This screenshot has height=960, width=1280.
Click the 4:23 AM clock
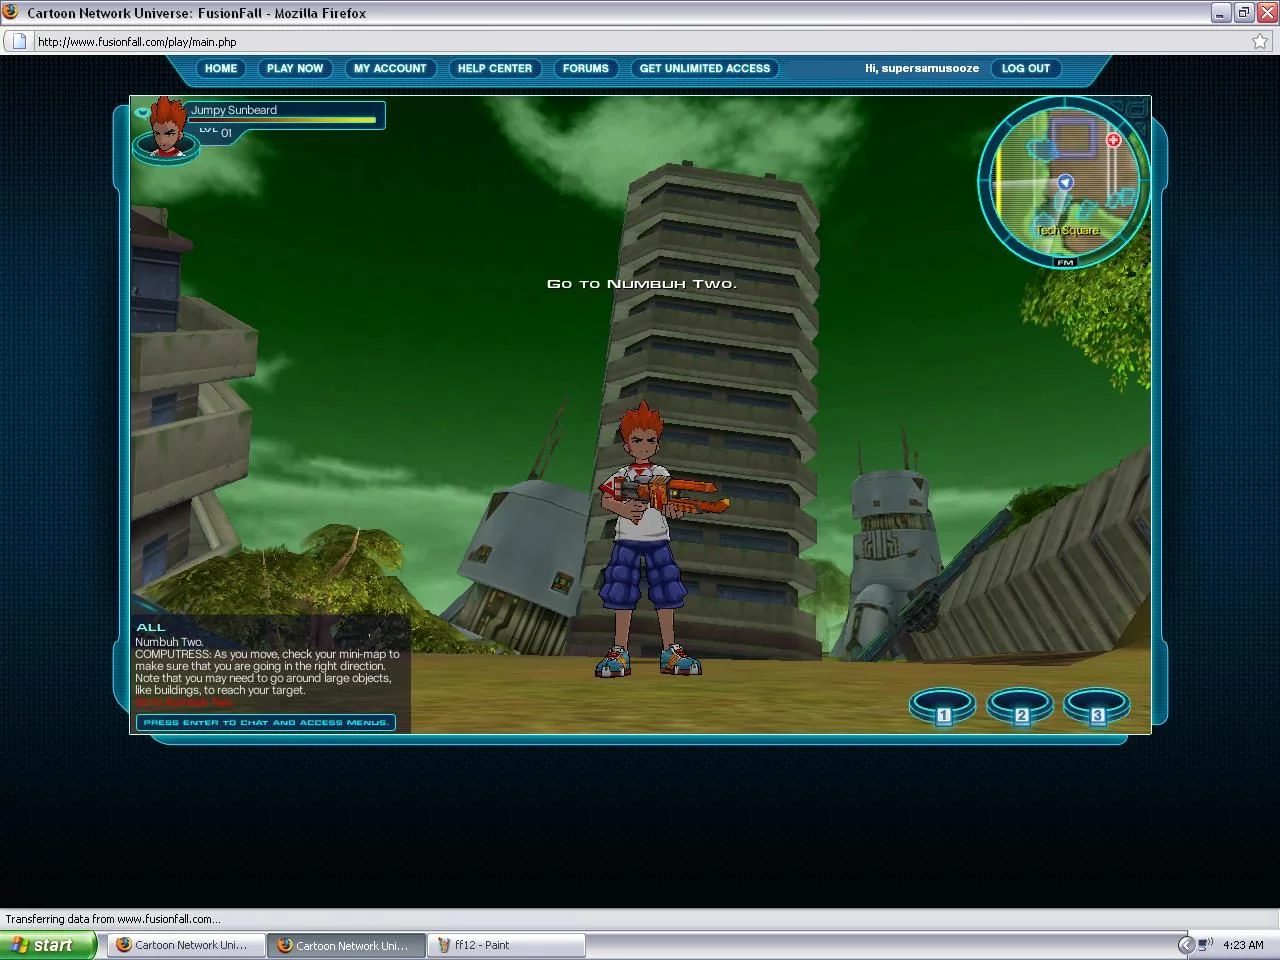click(1243, 945)
